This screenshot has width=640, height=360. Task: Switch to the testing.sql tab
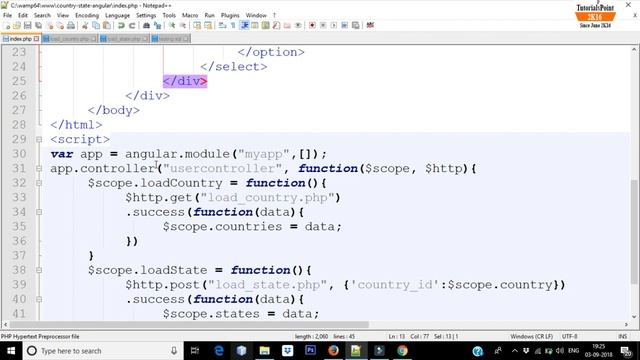(171, 39)
